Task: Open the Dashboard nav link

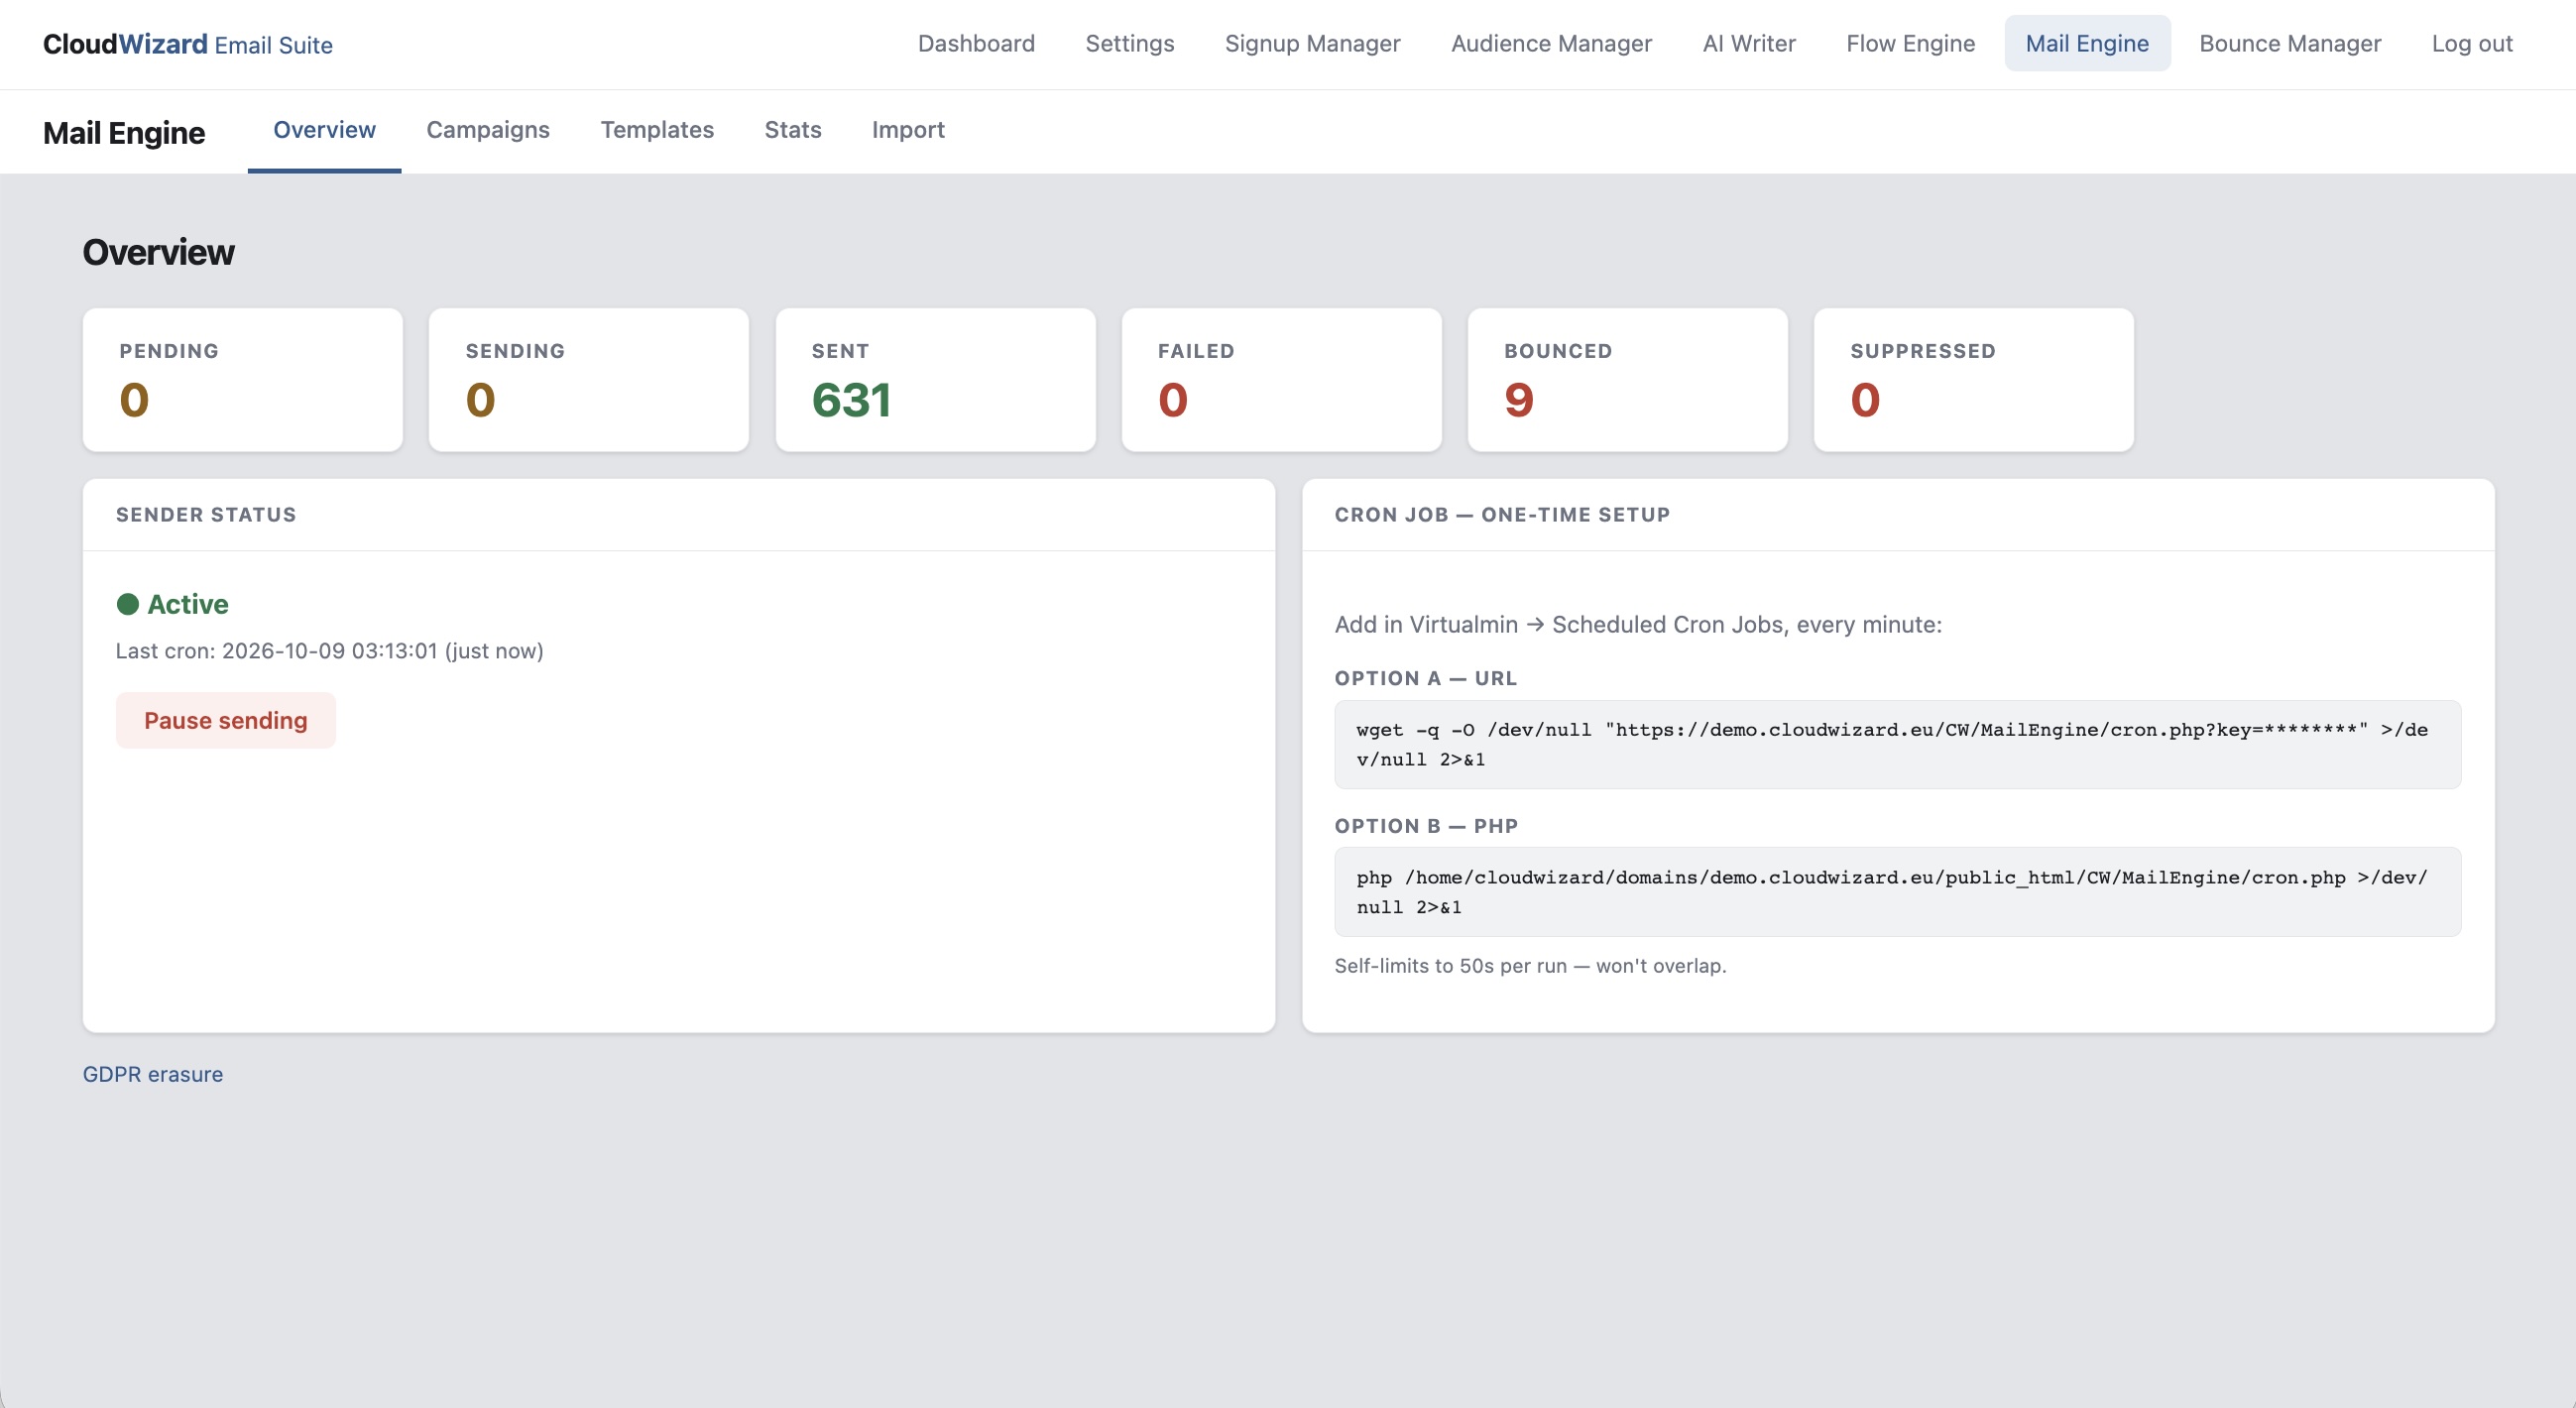Action: 976,43
